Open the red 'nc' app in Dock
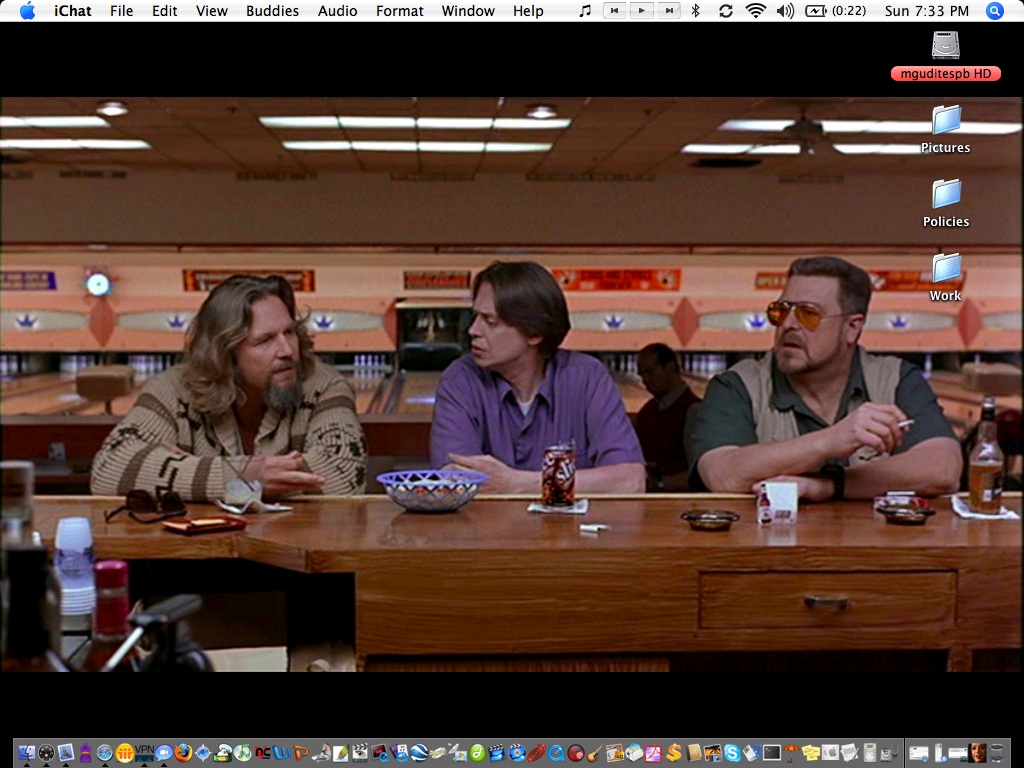Viewport: 1024px width, 768px height. 262,752
